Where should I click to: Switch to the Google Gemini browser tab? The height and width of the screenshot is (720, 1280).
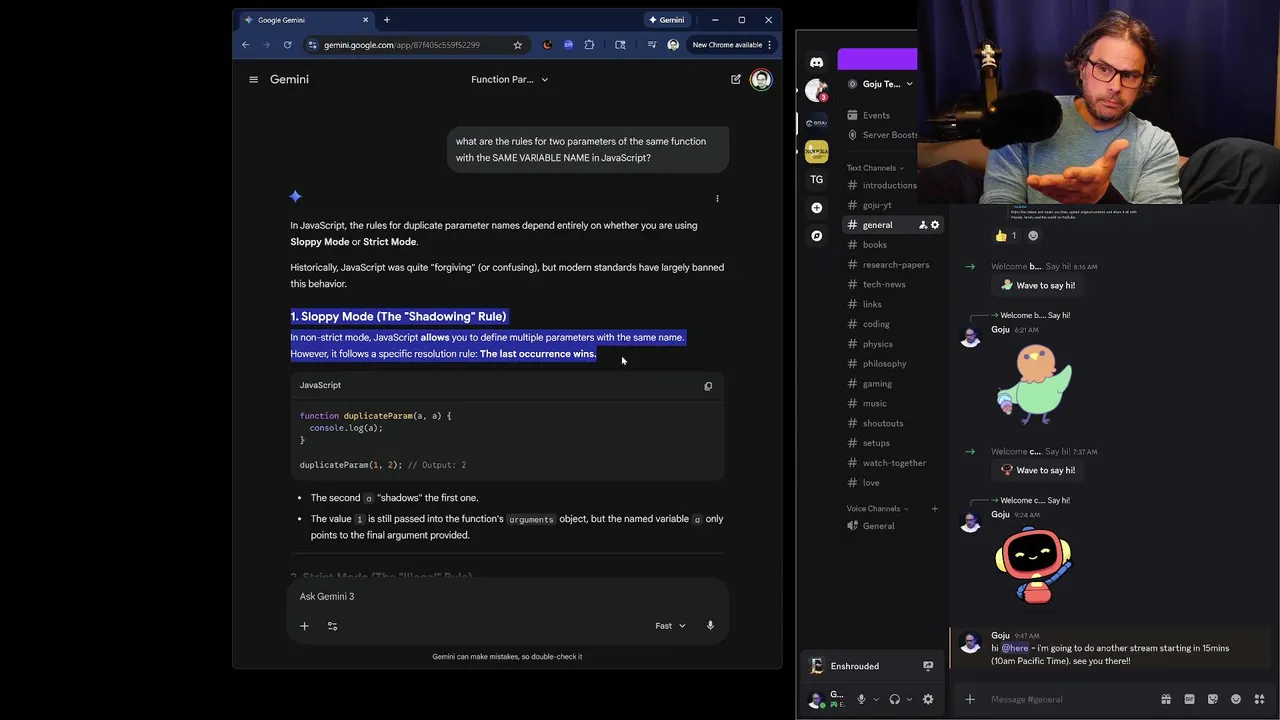[x=307, y=20]
